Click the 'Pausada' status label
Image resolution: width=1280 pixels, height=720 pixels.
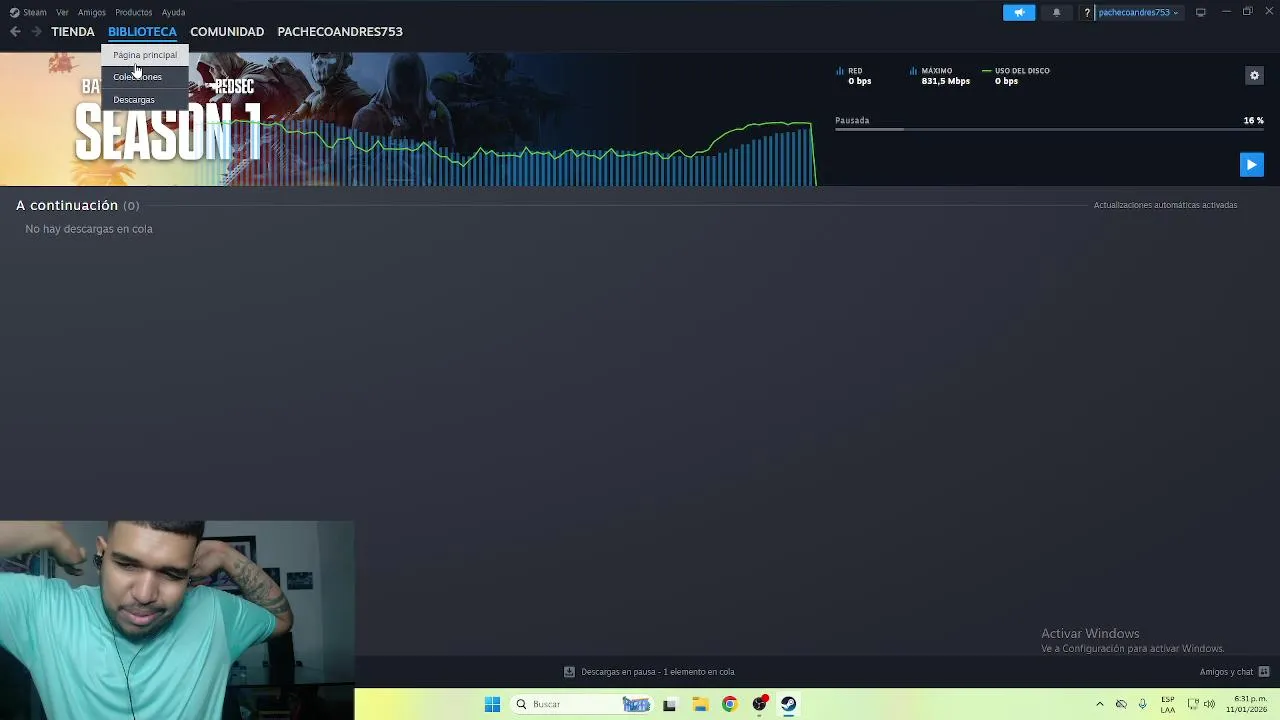(x=852, y=120)
